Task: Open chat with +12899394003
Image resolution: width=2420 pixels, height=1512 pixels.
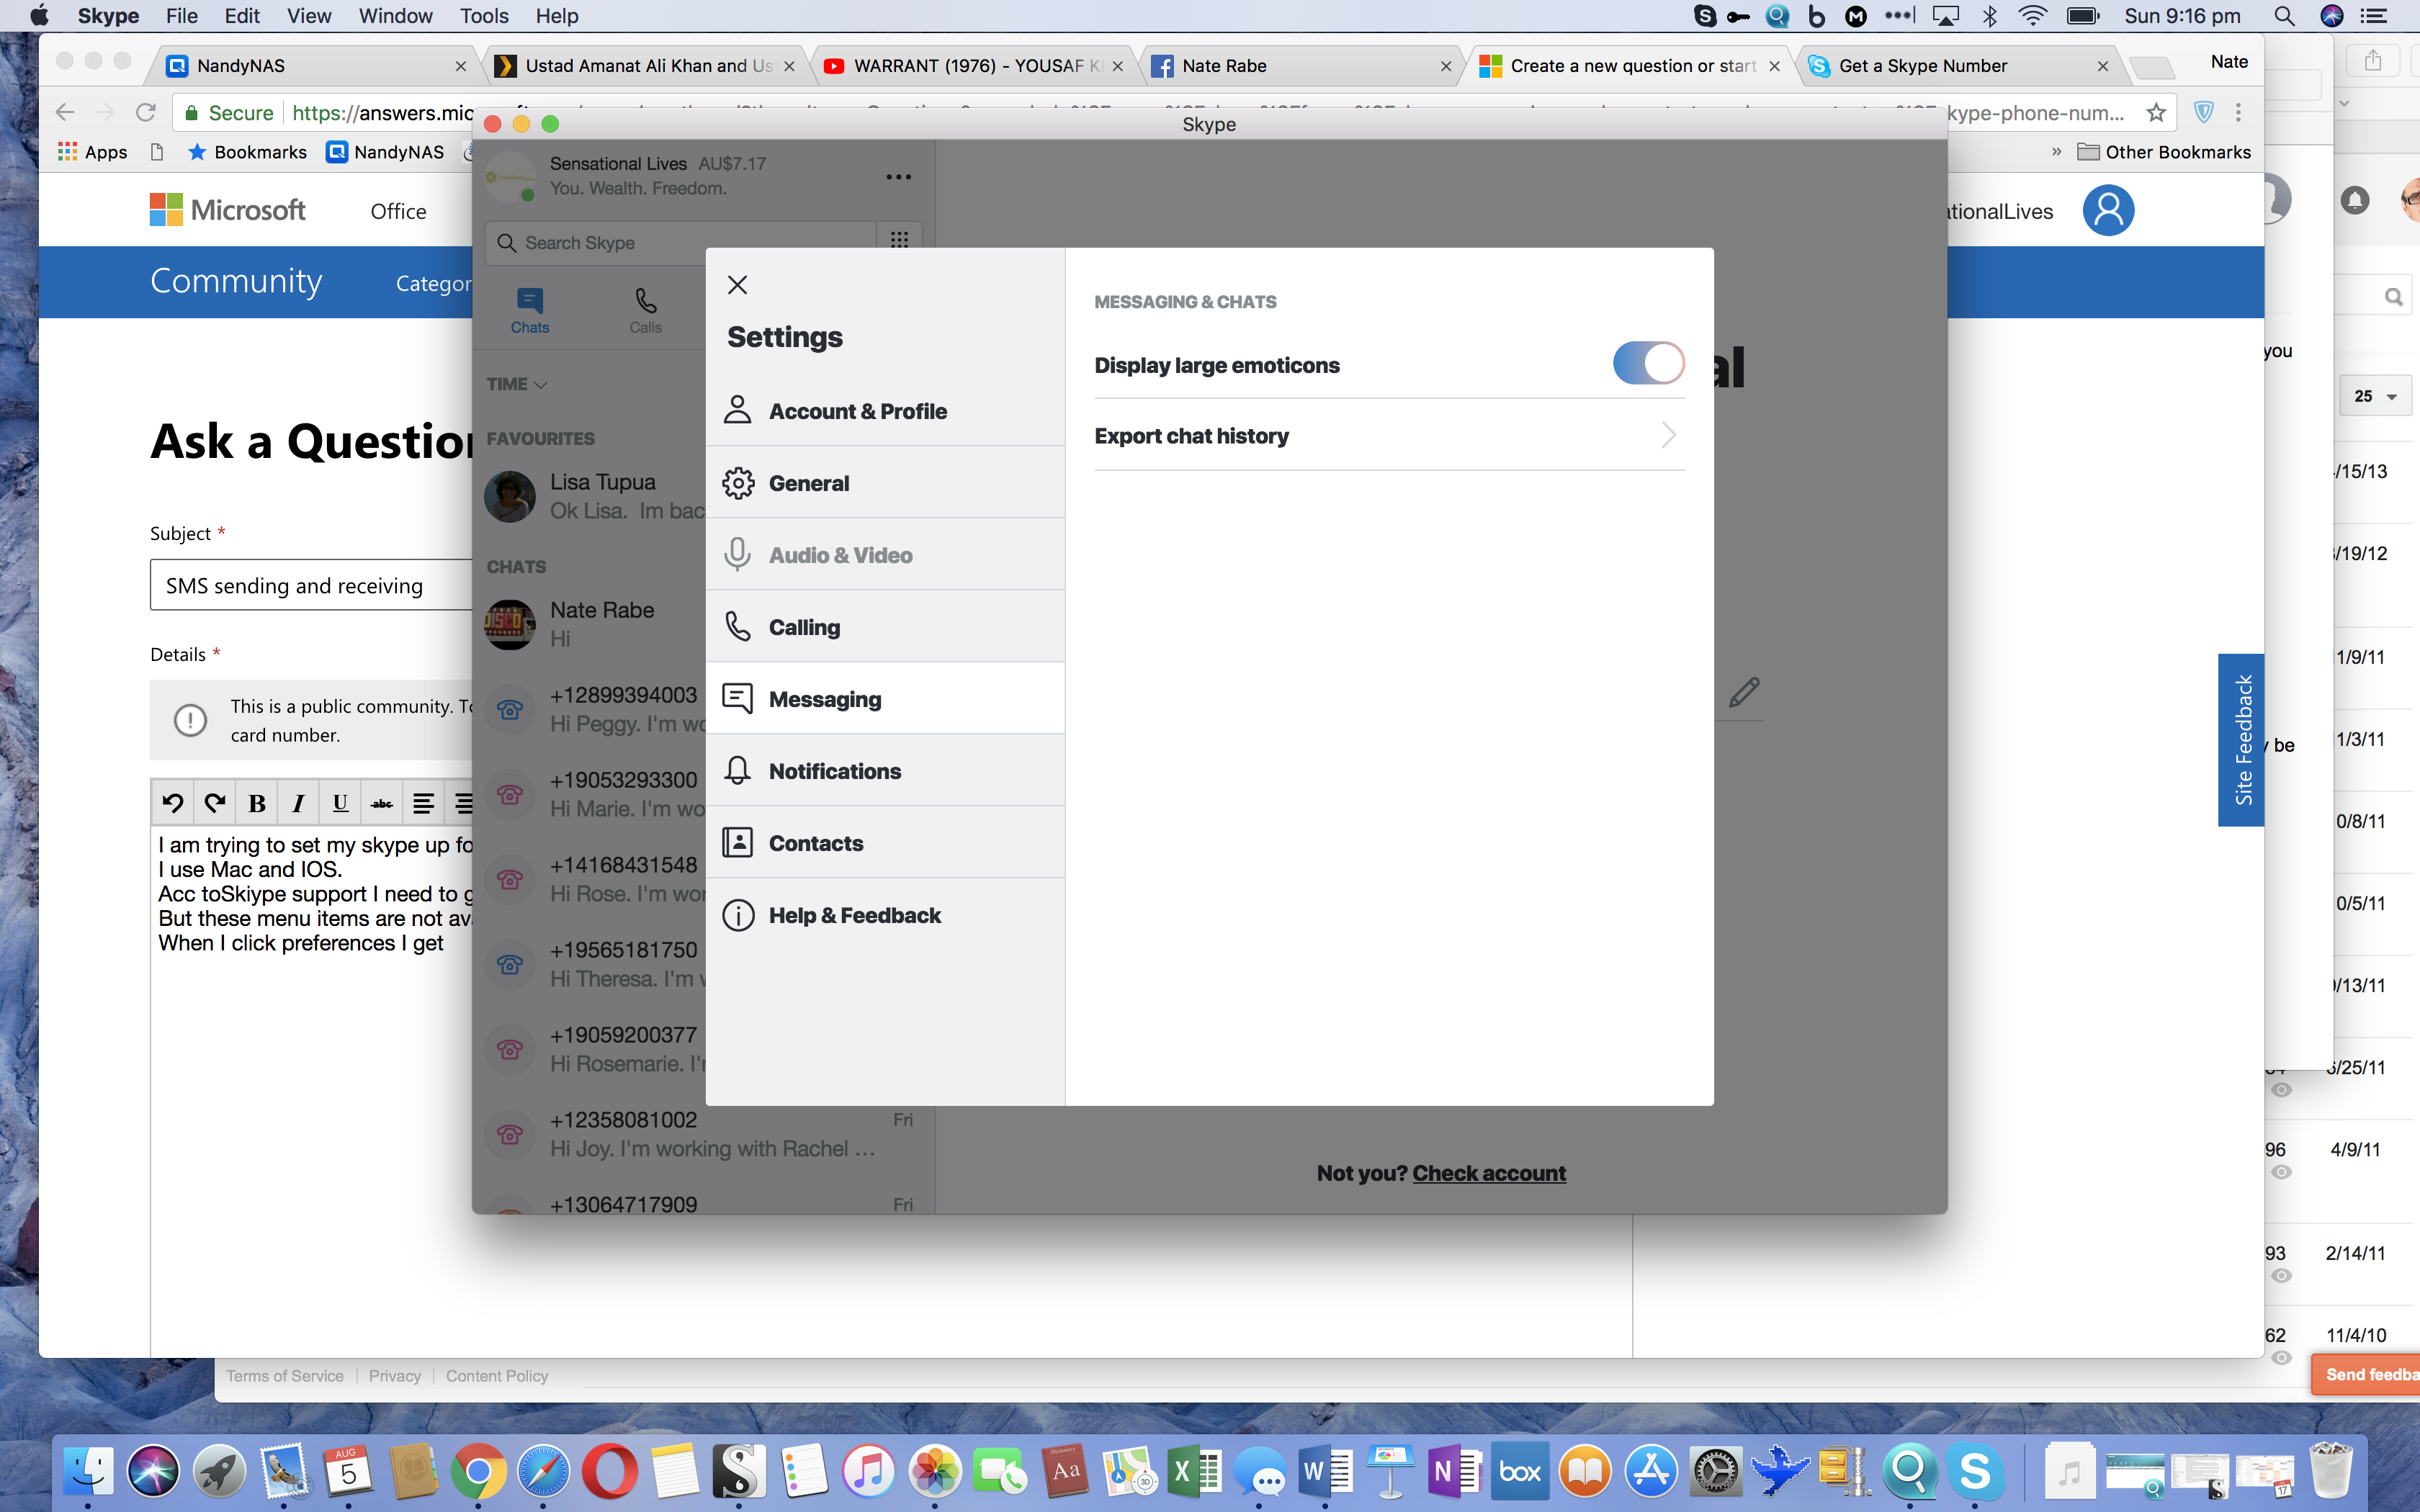Action: 595,709
